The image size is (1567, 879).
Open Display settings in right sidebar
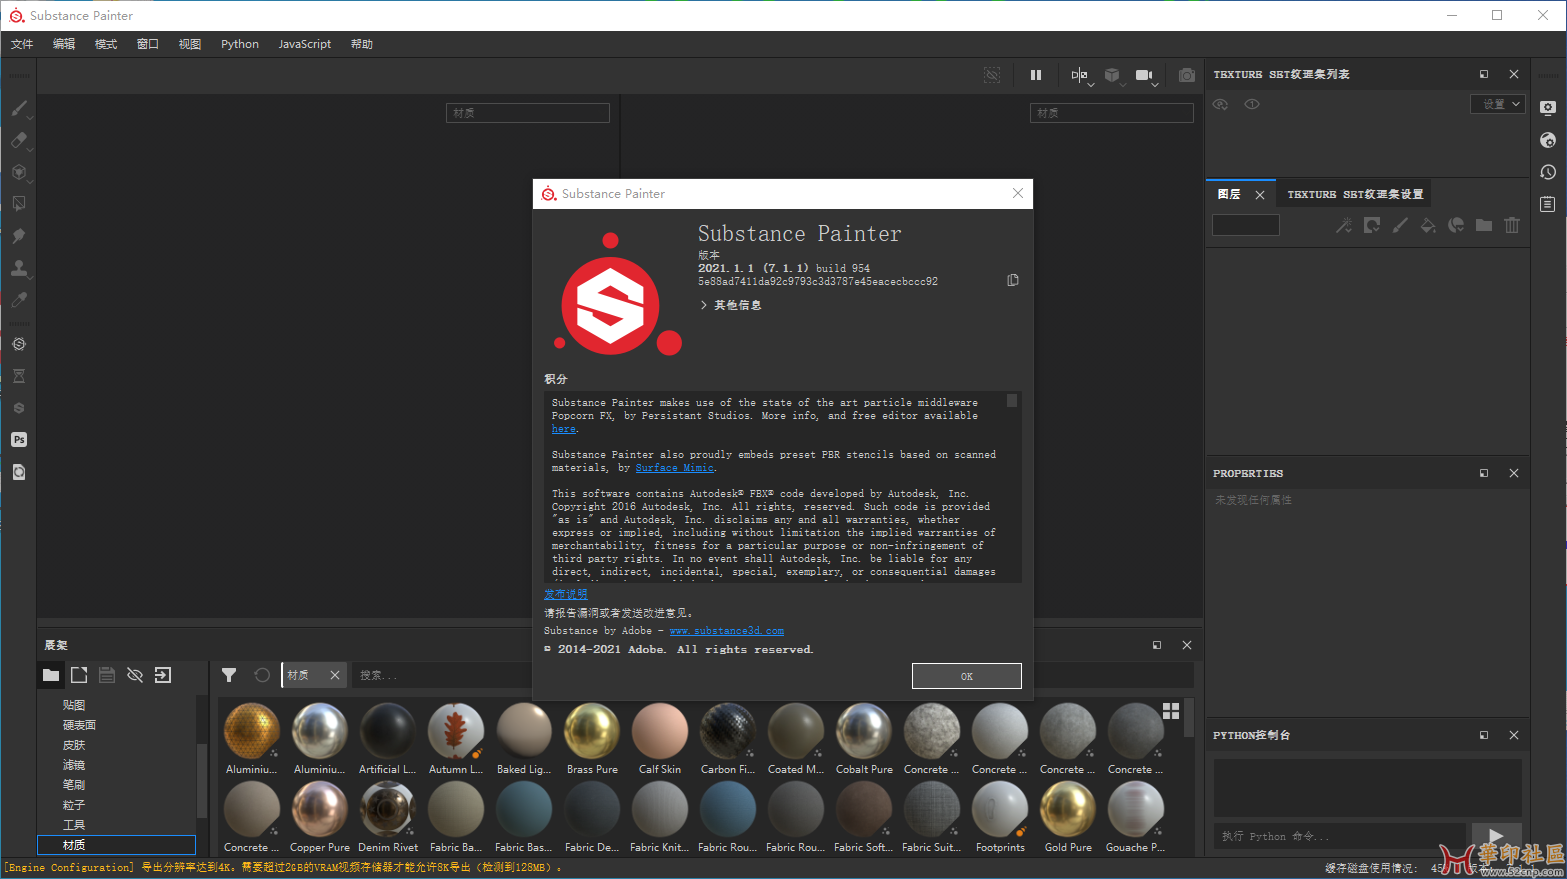[1548, 108]
